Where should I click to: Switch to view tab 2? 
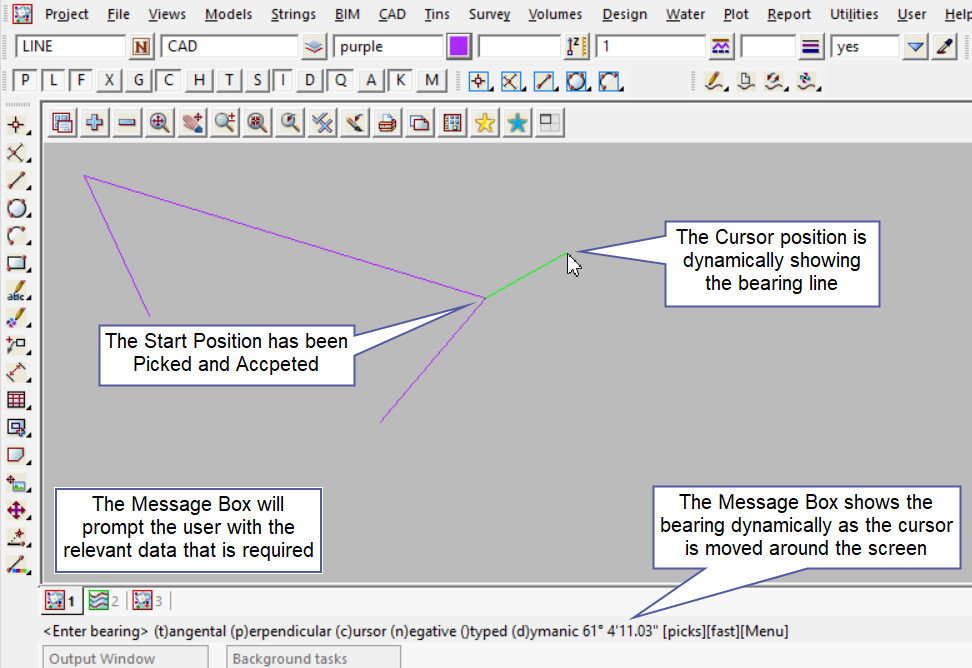[x=104, y=600]
